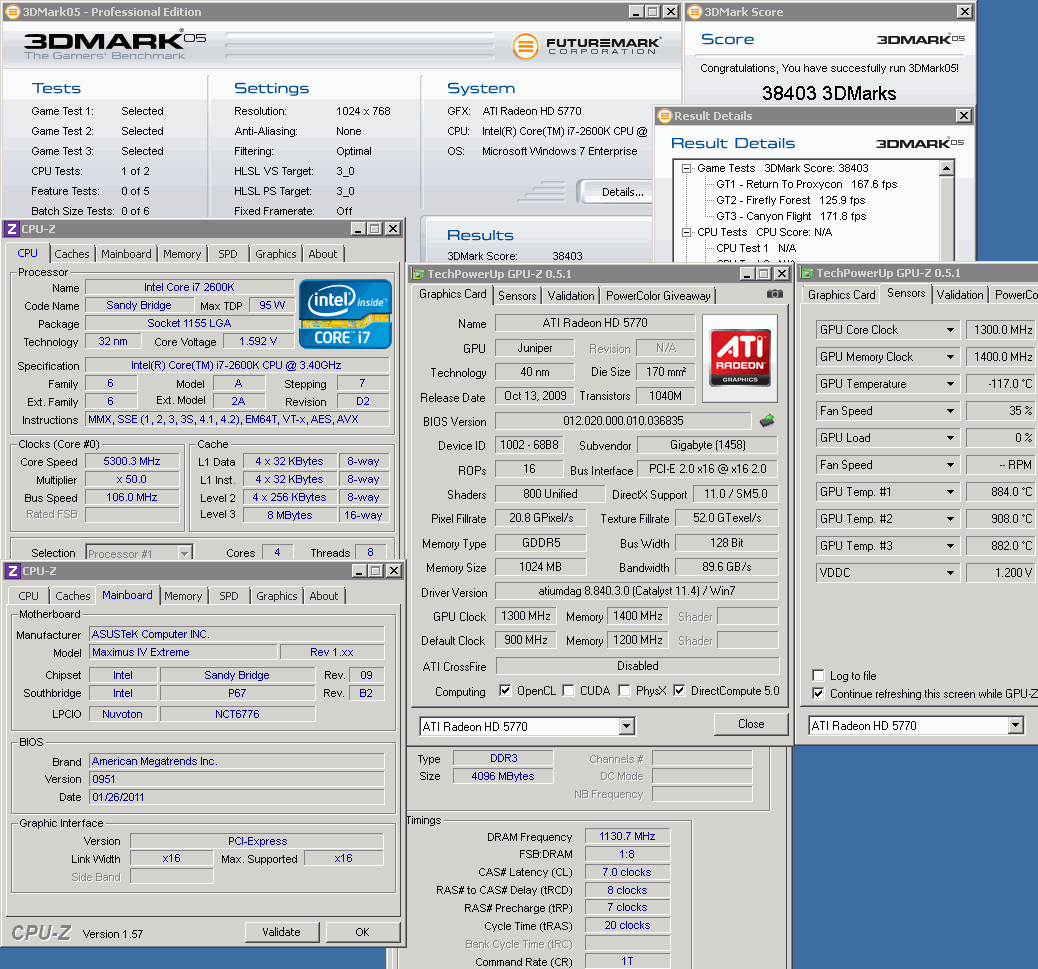Select the GT2 - Firefly Forest row
Screen dimensions: 1038x969
(790, 200)
